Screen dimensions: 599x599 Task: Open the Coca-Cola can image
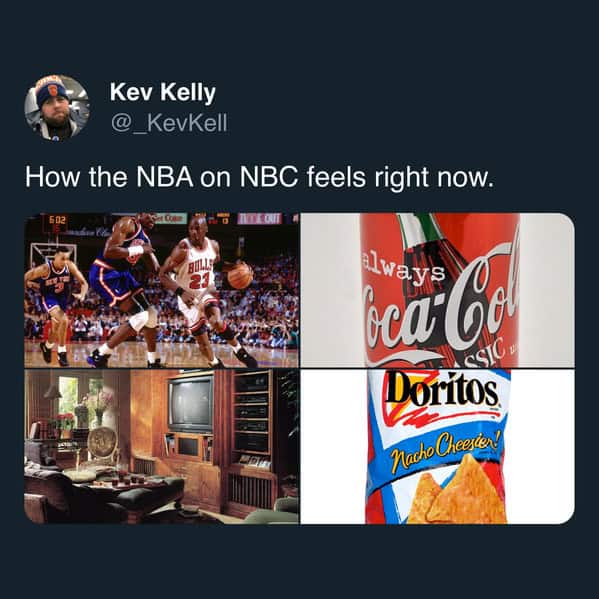437,290
